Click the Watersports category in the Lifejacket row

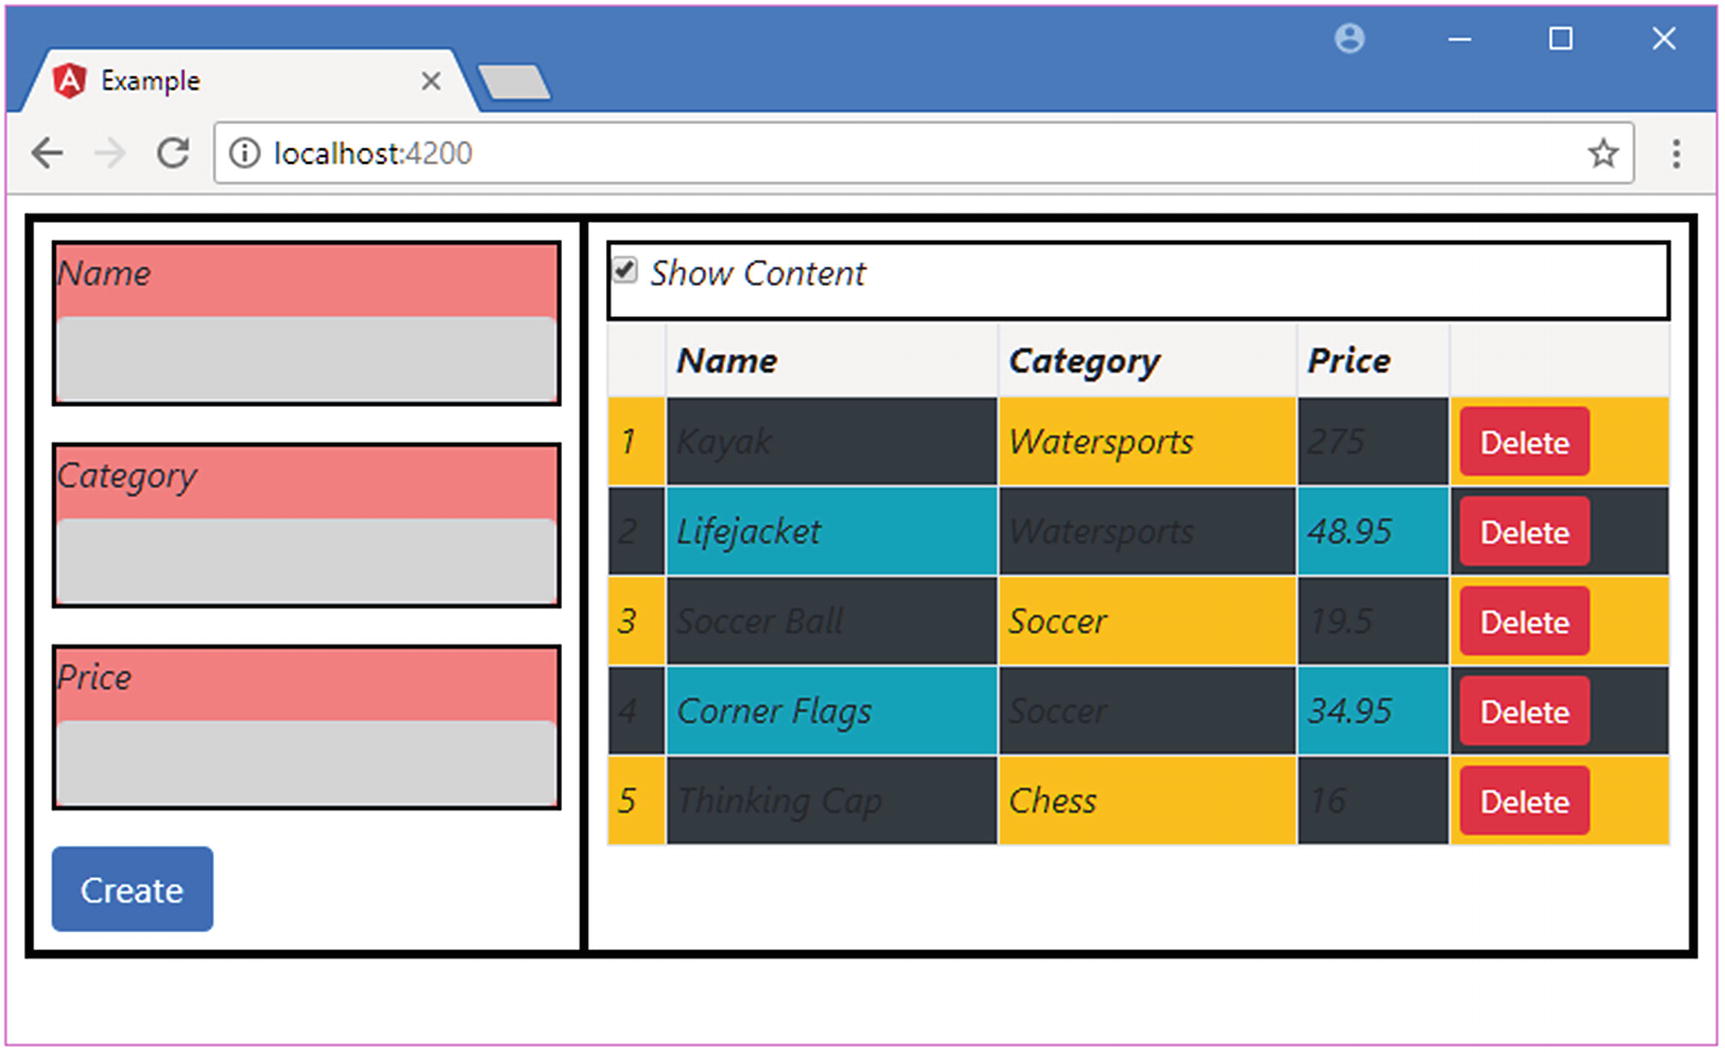[x=1148, y=532]
